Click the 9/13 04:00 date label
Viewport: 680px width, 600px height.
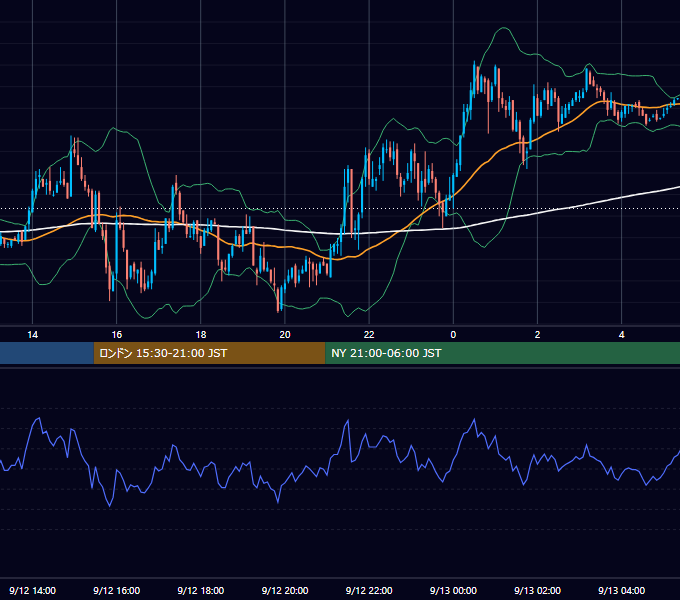click(x=621, y=590)
